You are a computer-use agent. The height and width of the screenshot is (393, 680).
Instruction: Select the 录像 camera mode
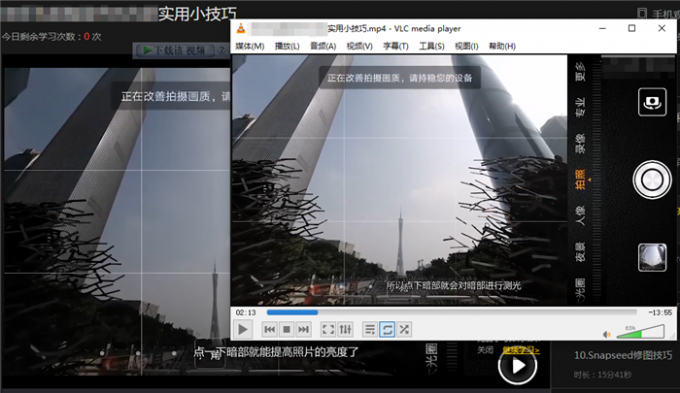coord(580,144)
